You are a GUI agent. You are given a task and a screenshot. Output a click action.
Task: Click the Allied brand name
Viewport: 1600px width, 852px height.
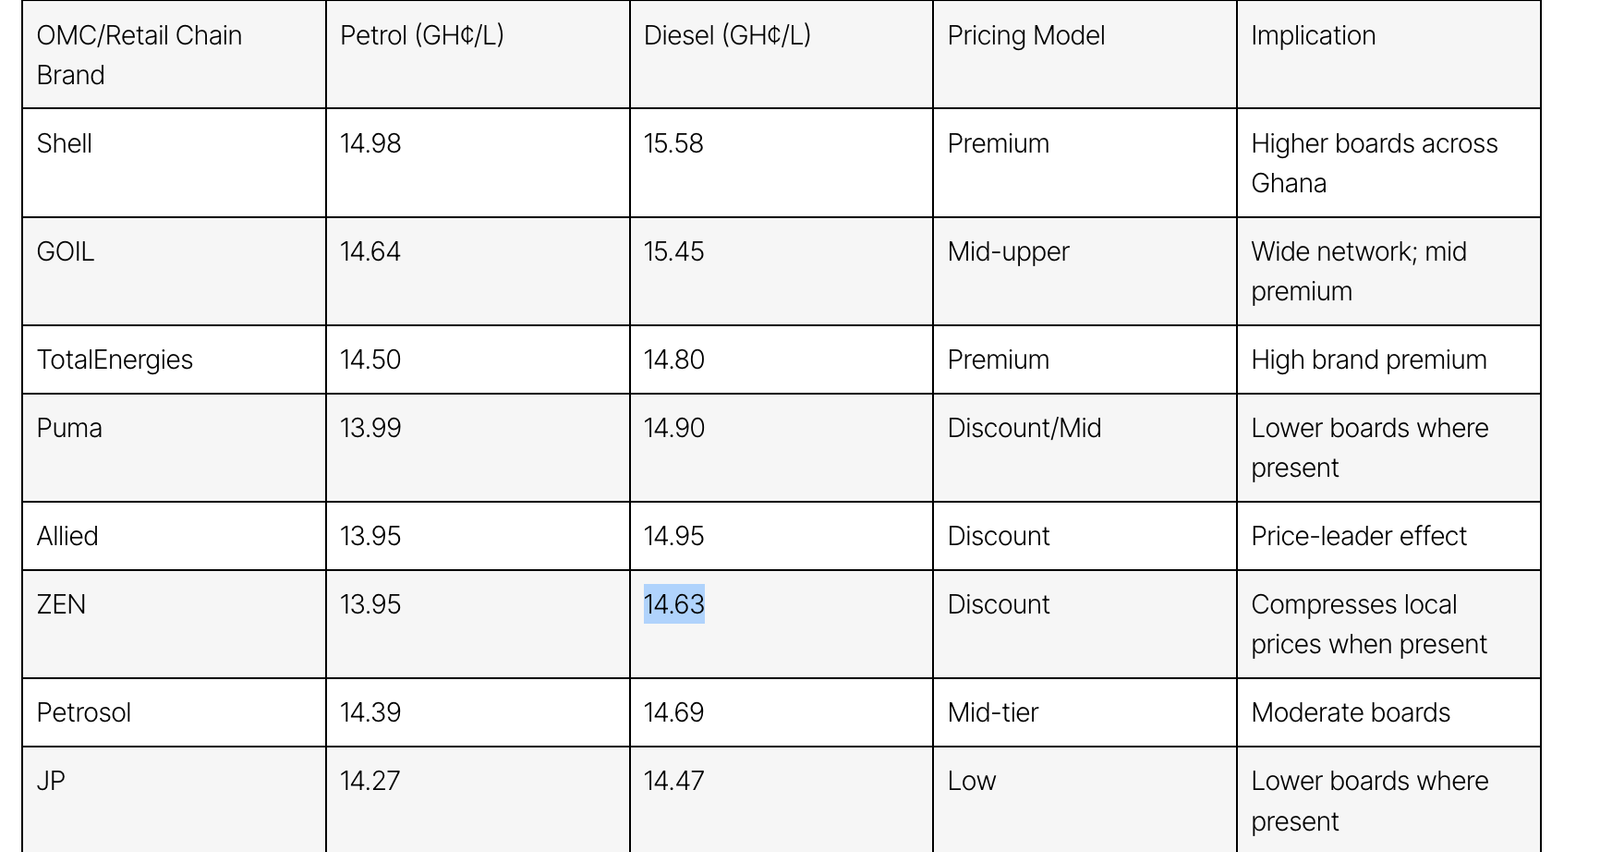pyautogui.click(x=68, y=536)
